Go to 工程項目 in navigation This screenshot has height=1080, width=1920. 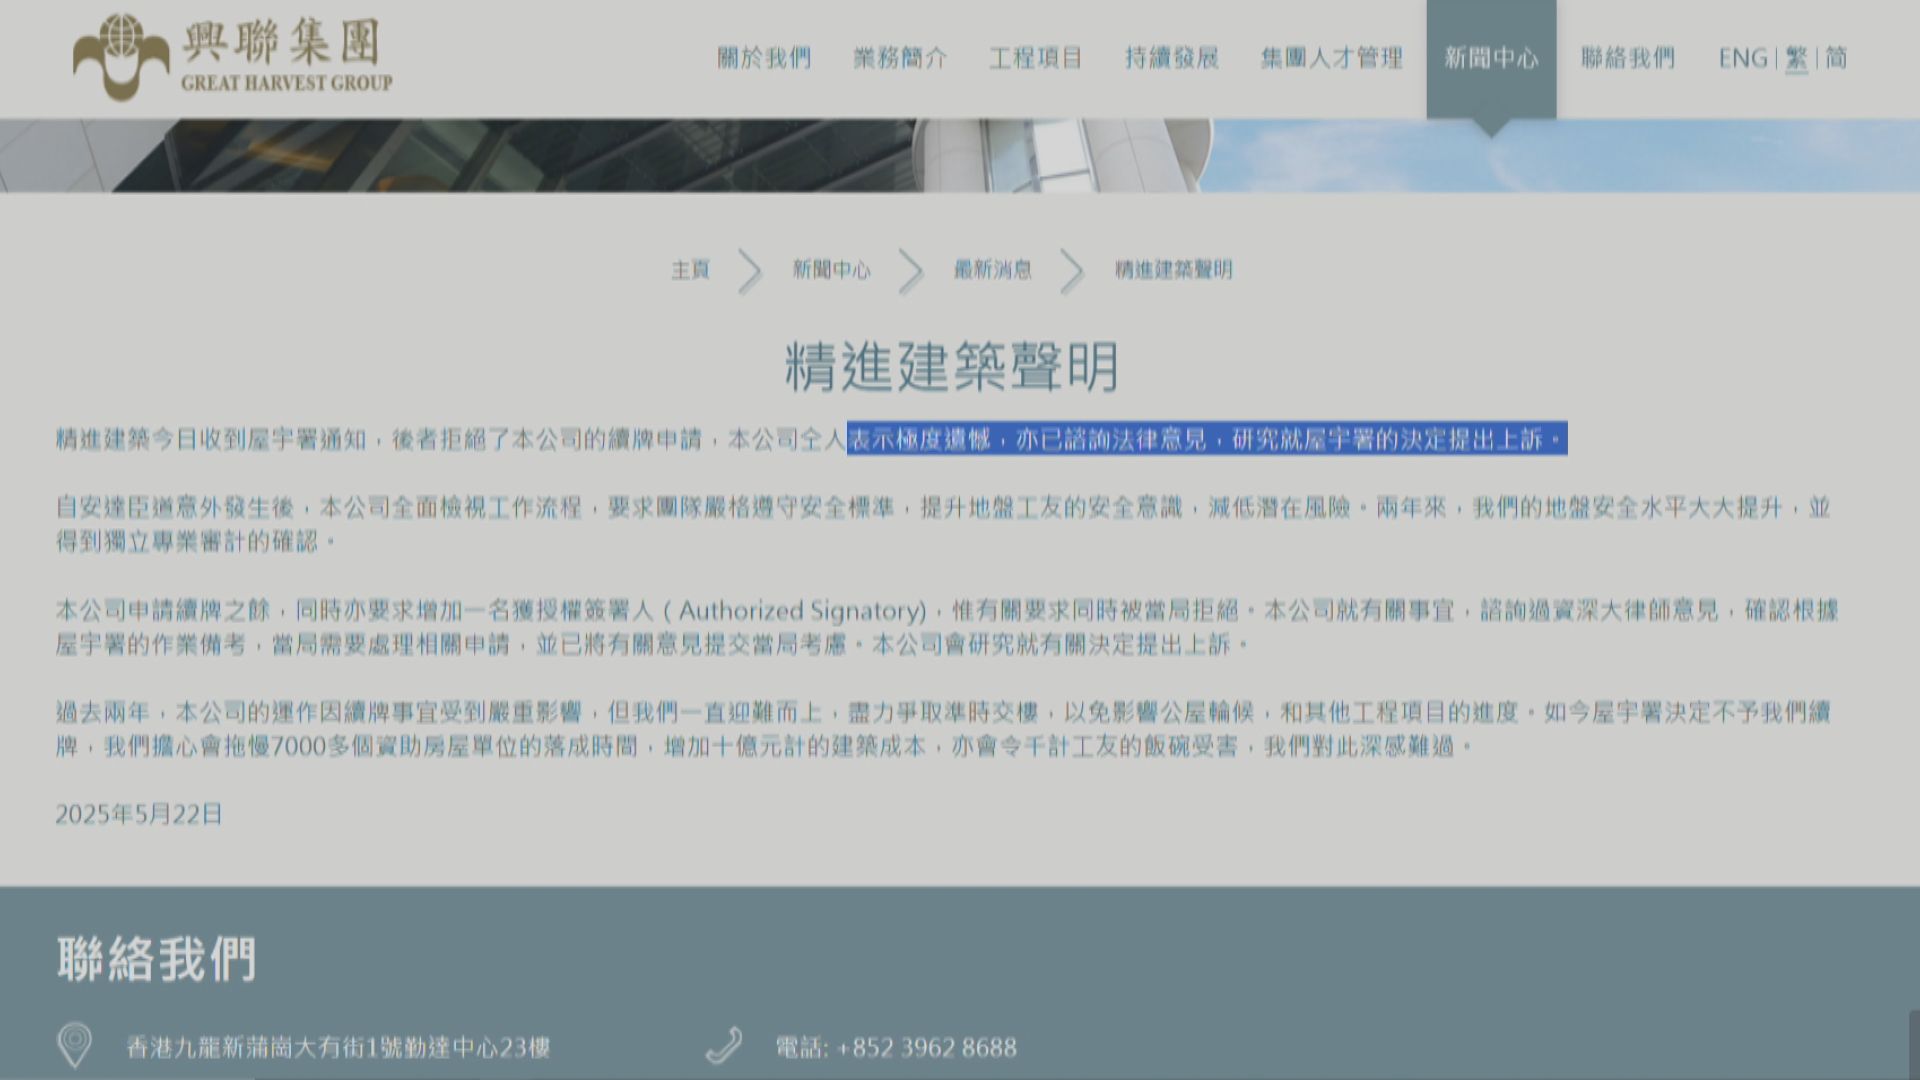tap(1035, 58)
